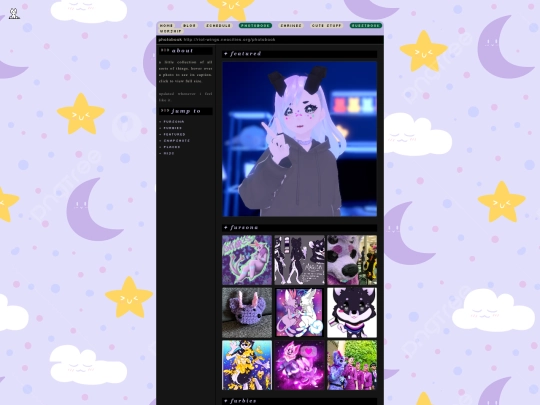Go to the Home nav pill
The image size is (540, 405).
click(166, 25)
